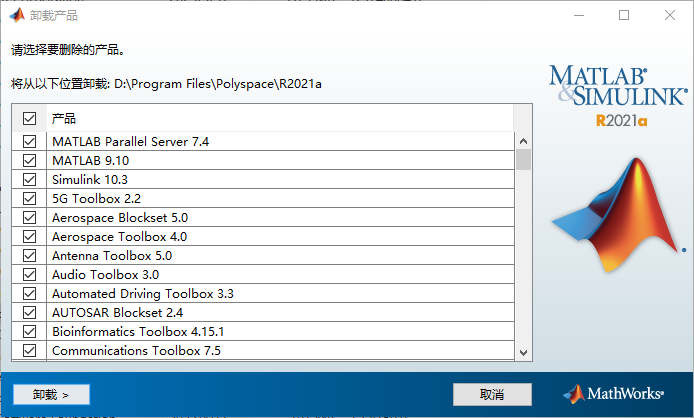Select the Aerospace Blockset 5.0 row text

pos(120,217)
